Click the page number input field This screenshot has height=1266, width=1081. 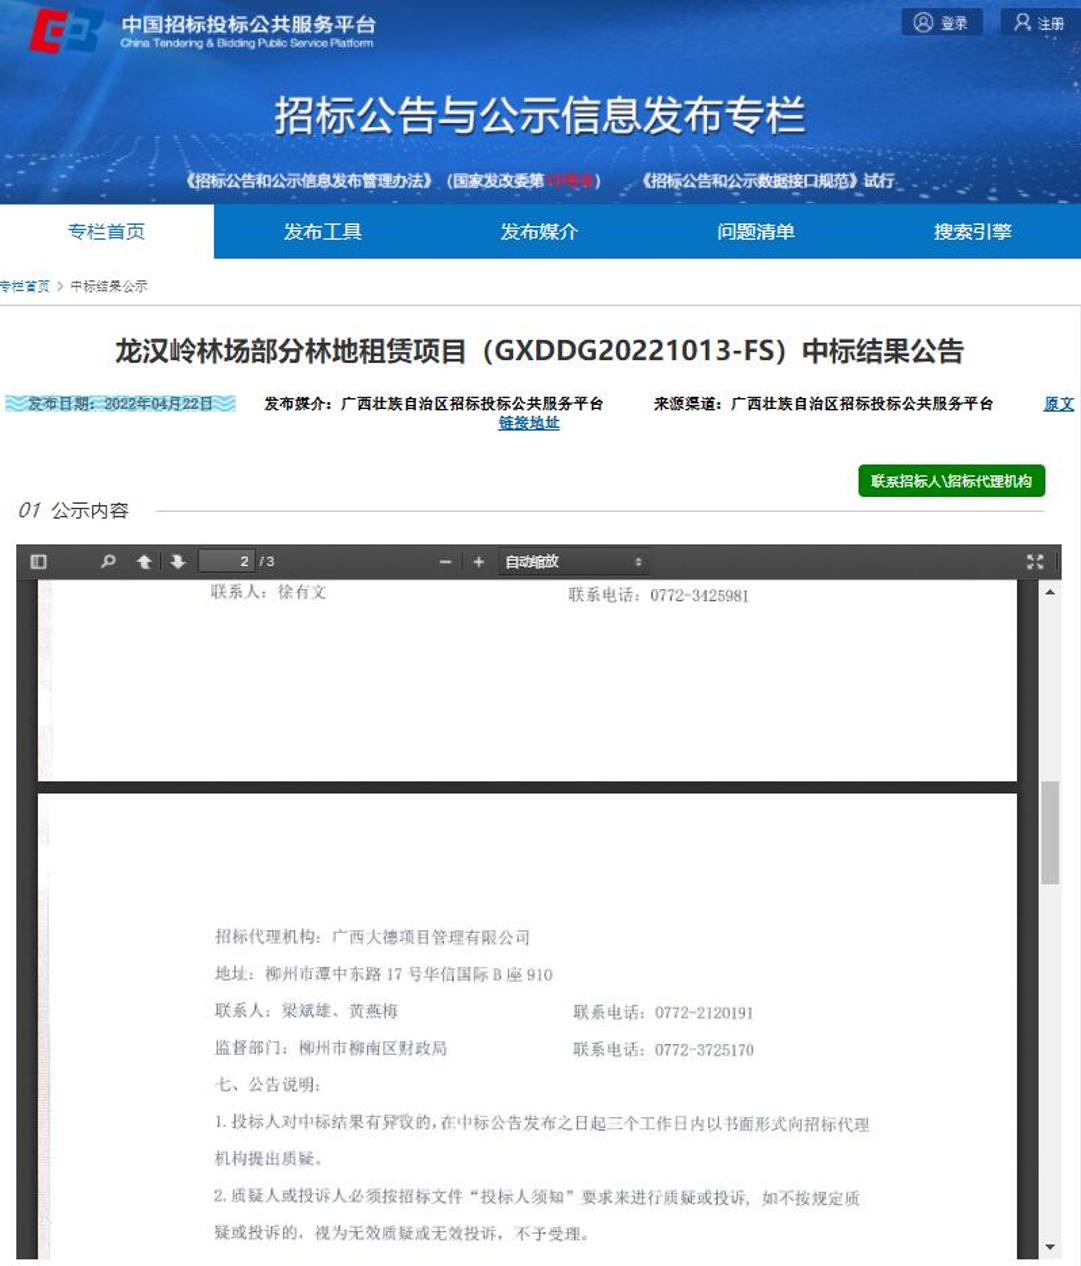(227, 562)
